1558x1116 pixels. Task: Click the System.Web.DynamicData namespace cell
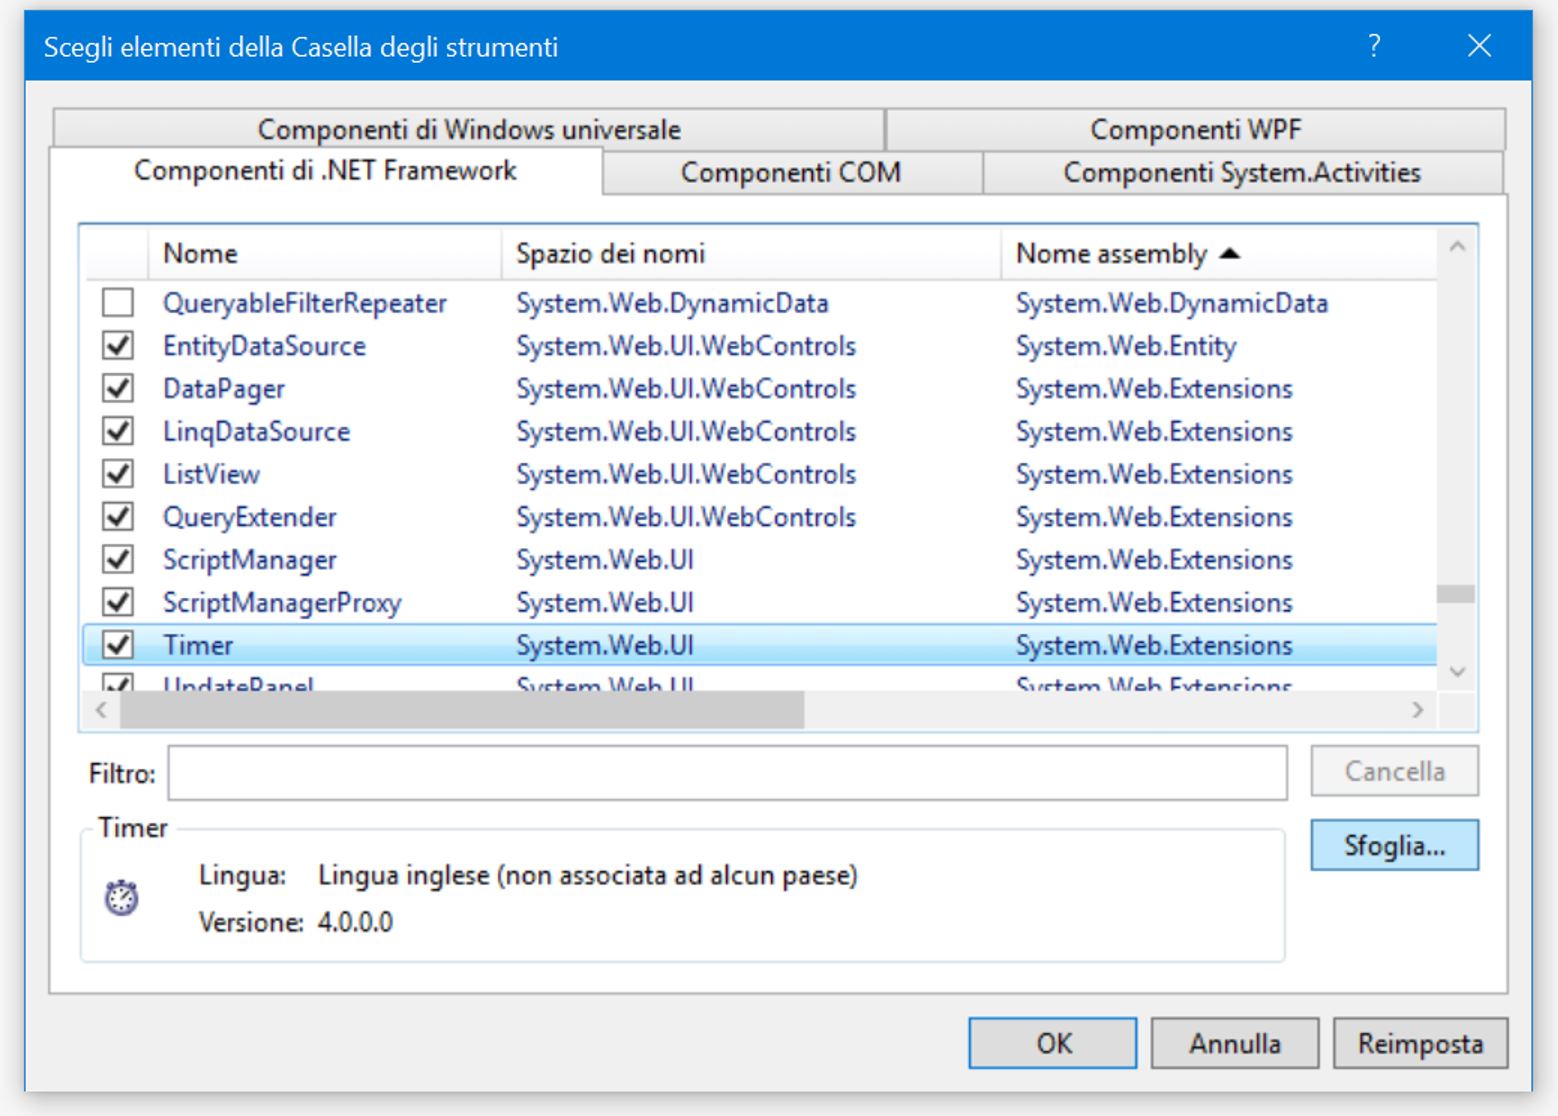coord(672,303)
